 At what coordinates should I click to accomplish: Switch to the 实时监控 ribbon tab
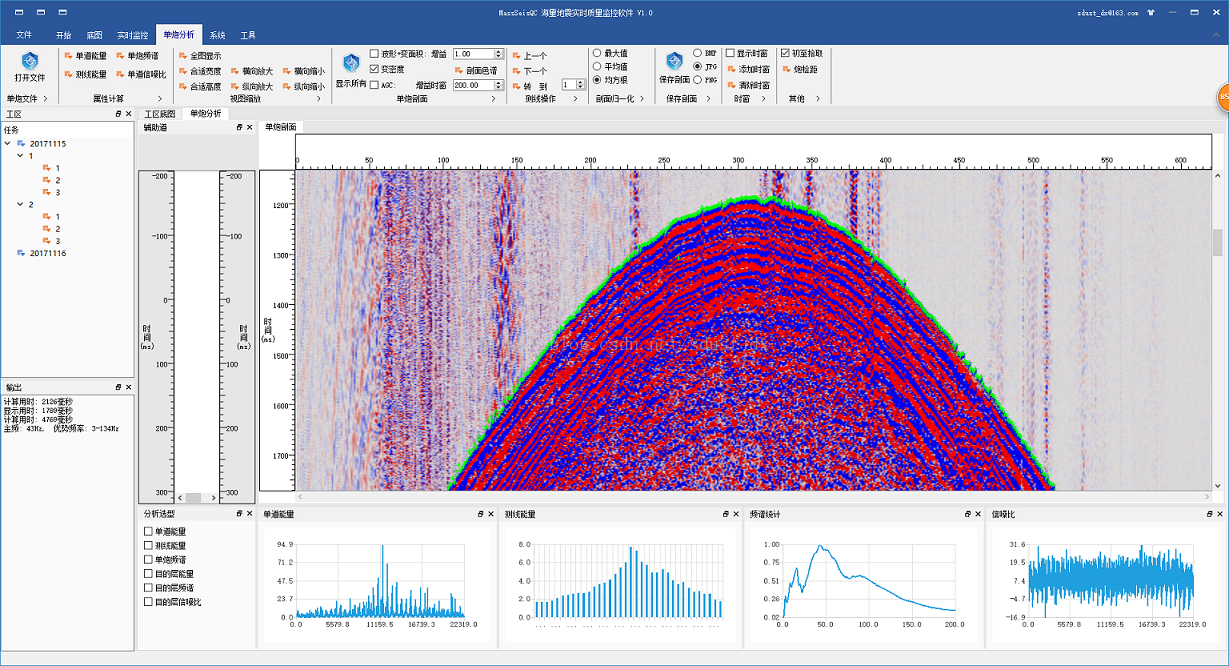tap(132, 35)
